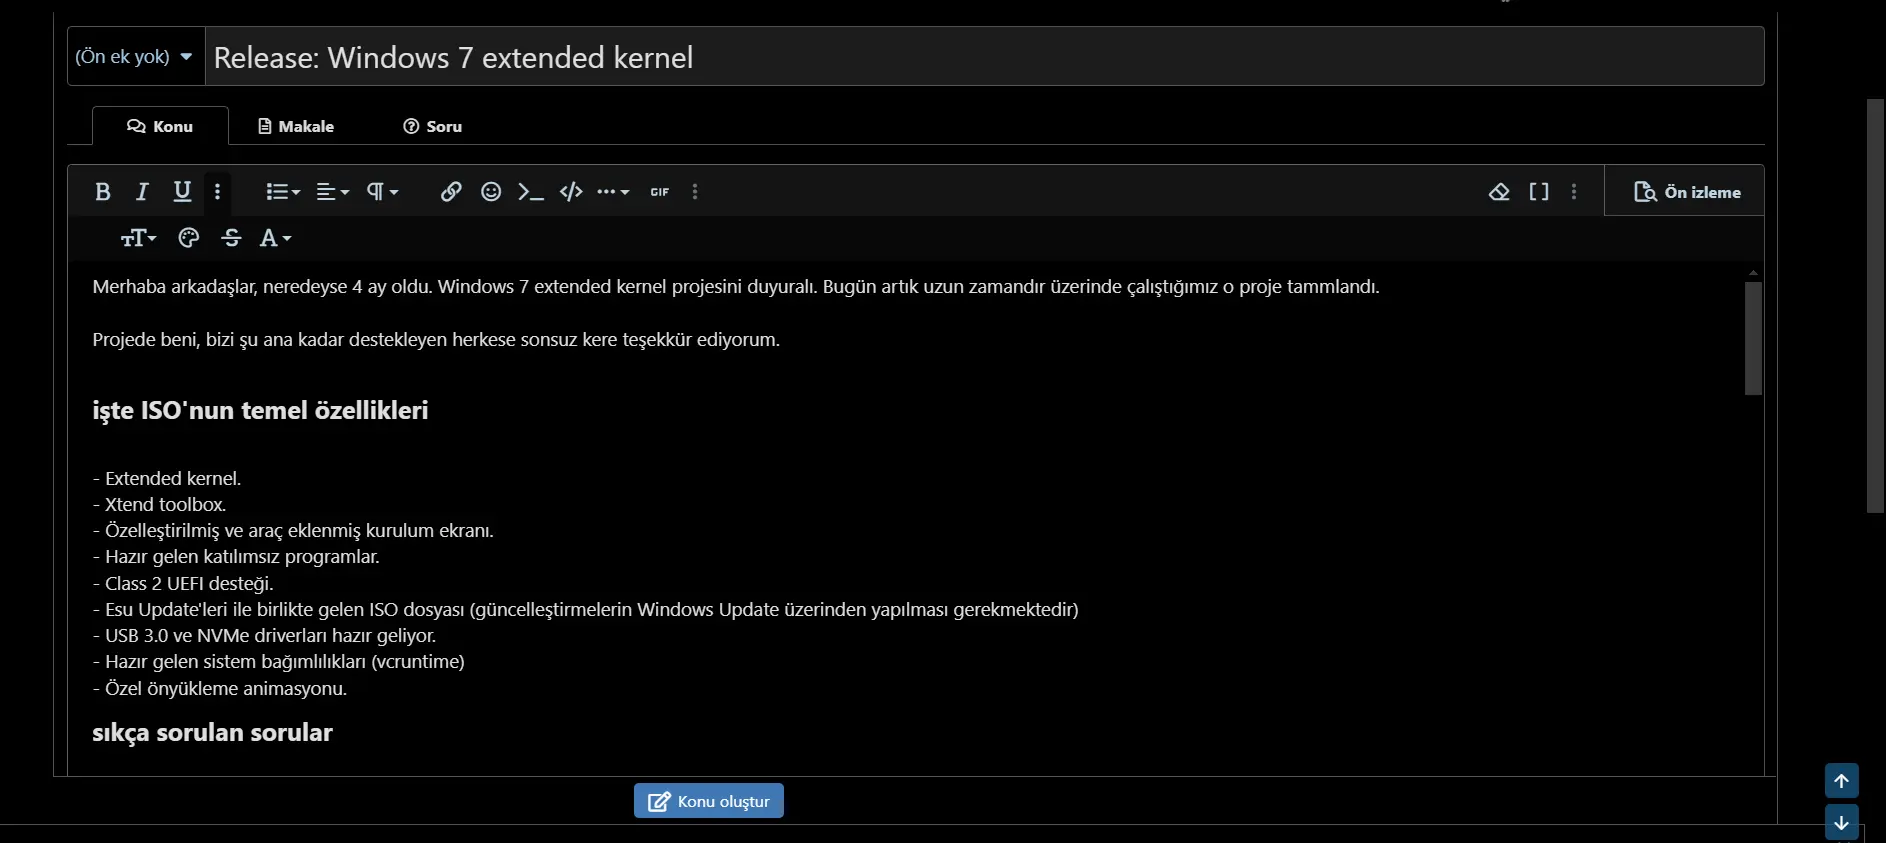Insert a GIF
Viewport: 1886px width, 843px height.
pyautogui.click(x=660, y=192)
